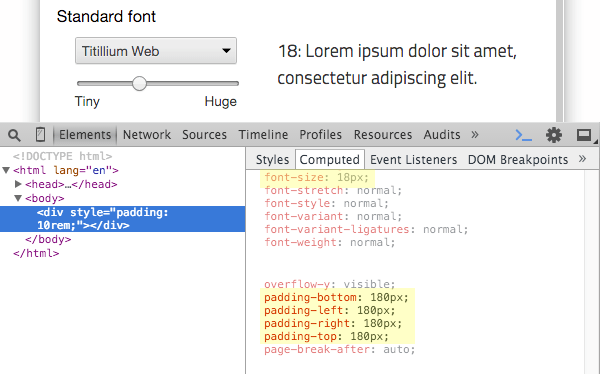The width and height of the screenshot is (600, 374).
Task: Click the DevTools search magnifier icon
Action: tap(14, 135)
